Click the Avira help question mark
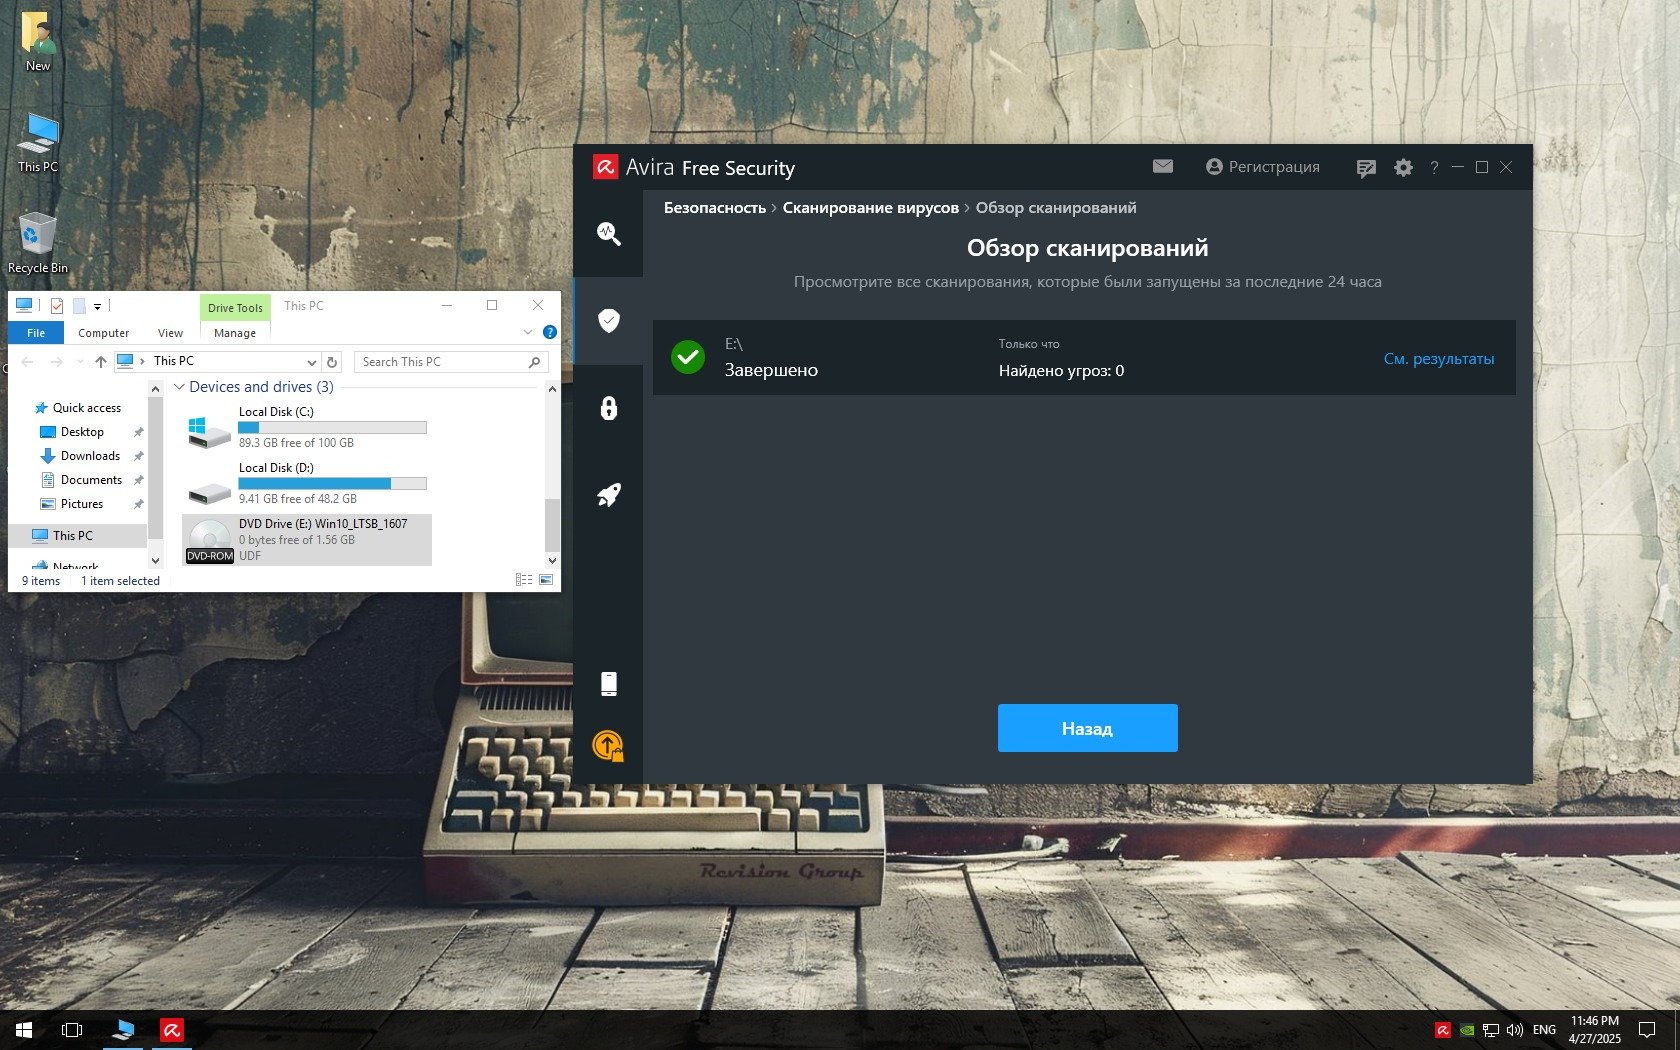This screenshot has height=1050, width=1680. [x=1434, y=167]
